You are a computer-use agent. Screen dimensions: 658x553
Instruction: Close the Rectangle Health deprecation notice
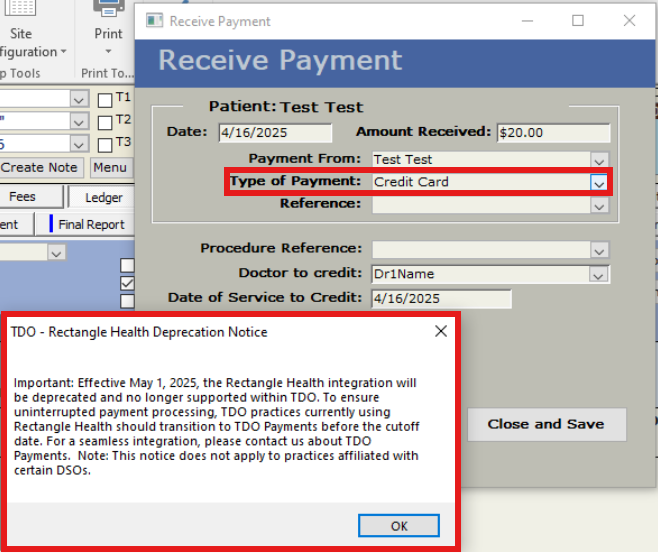(x=440, y=332)
